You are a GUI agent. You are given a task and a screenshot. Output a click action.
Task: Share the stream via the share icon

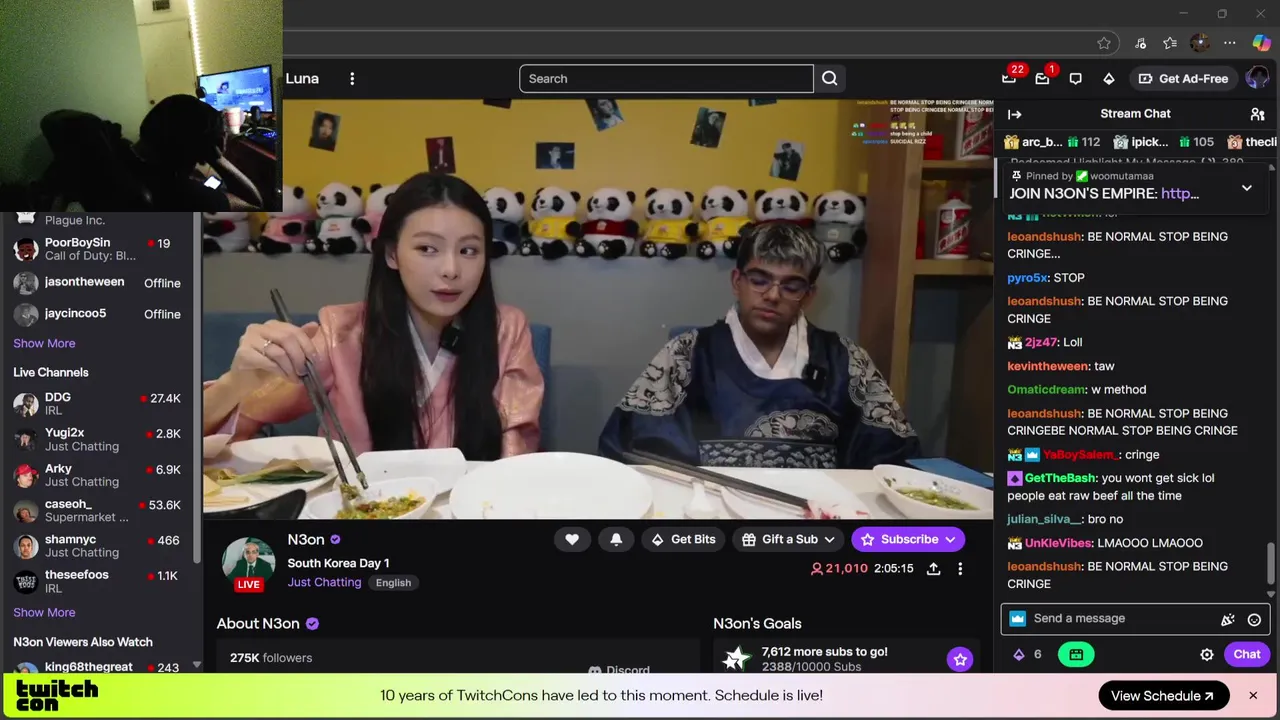(933, 568)
